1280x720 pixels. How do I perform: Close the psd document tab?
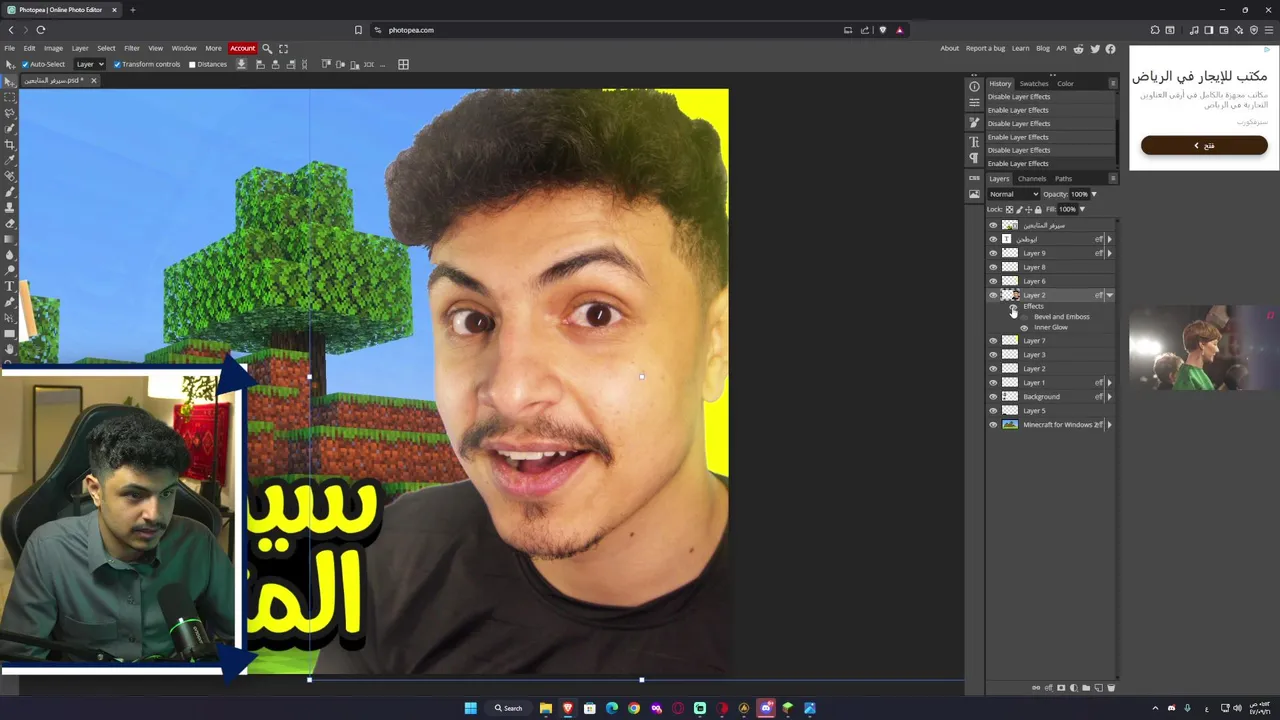(94, 81)
